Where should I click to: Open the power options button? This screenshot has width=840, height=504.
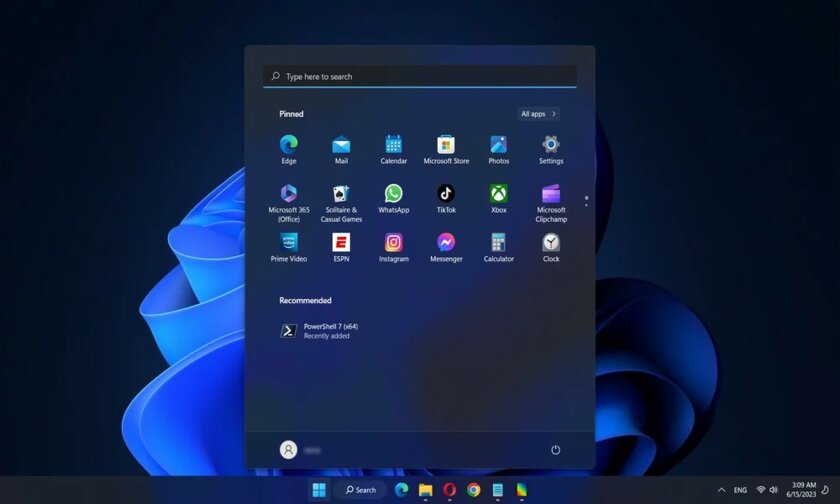pyautogui.click(x=556, y=449)
